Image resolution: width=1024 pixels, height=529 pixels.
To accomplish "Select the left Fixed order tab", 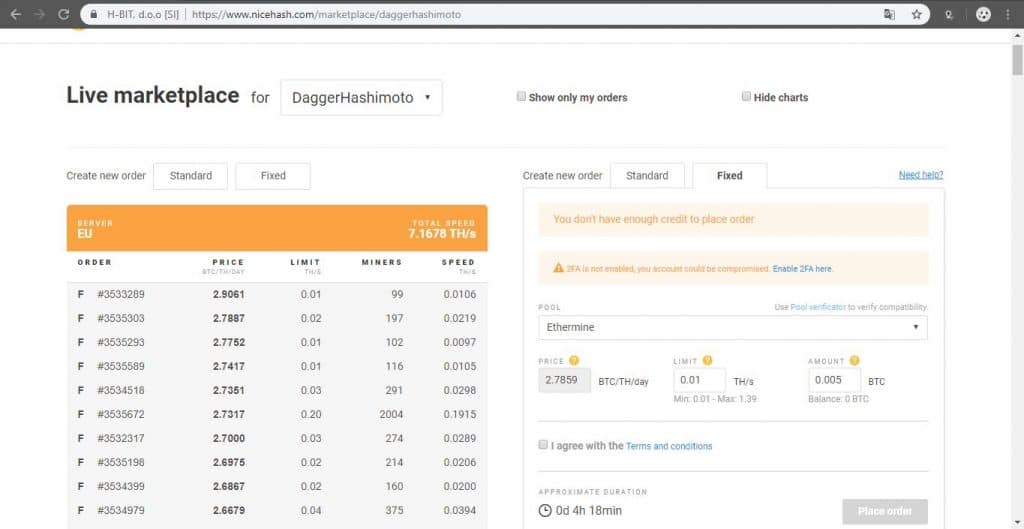I will pyautogui.click(x=273, y=176).
